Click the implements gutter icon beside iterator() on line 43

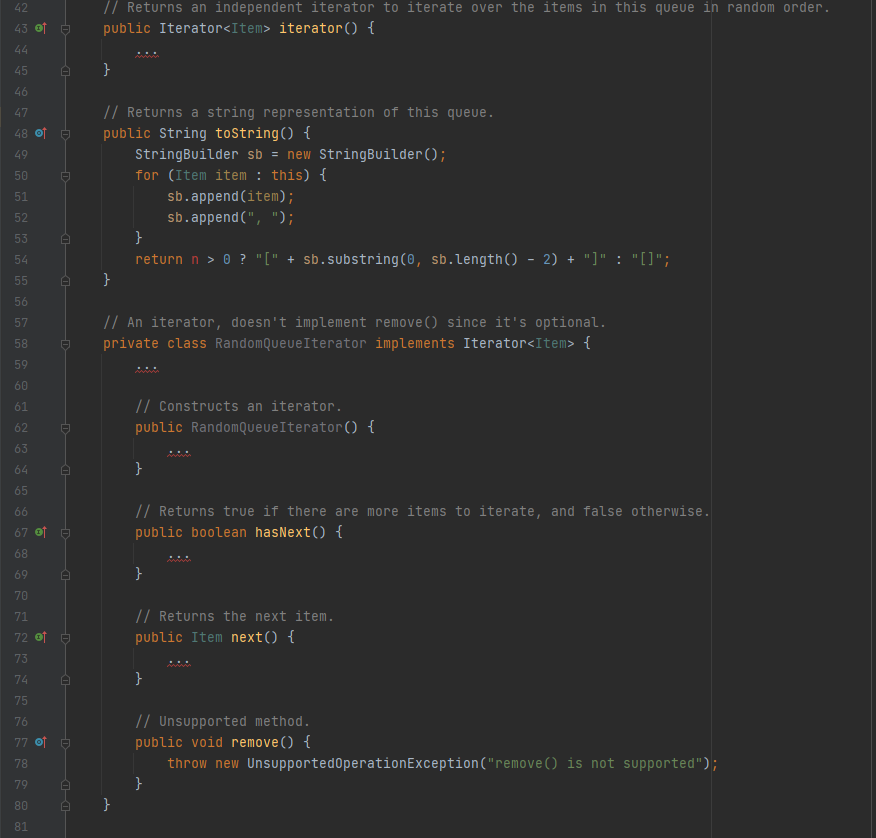tap(41, 28)
